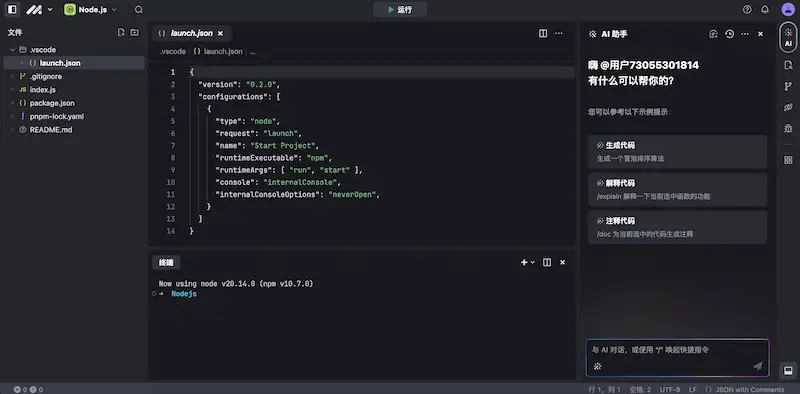This screenshot has width=800, height=394.
Task: Open source control branch icon in right sidebar
Action: [x=788, y=86]
